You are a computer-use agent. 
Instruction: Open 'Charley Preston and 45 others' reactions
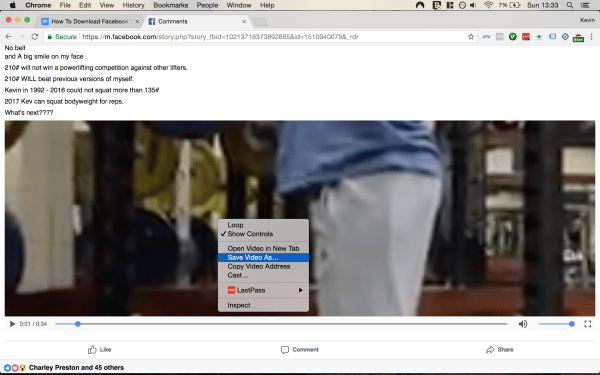click(76, 367)
